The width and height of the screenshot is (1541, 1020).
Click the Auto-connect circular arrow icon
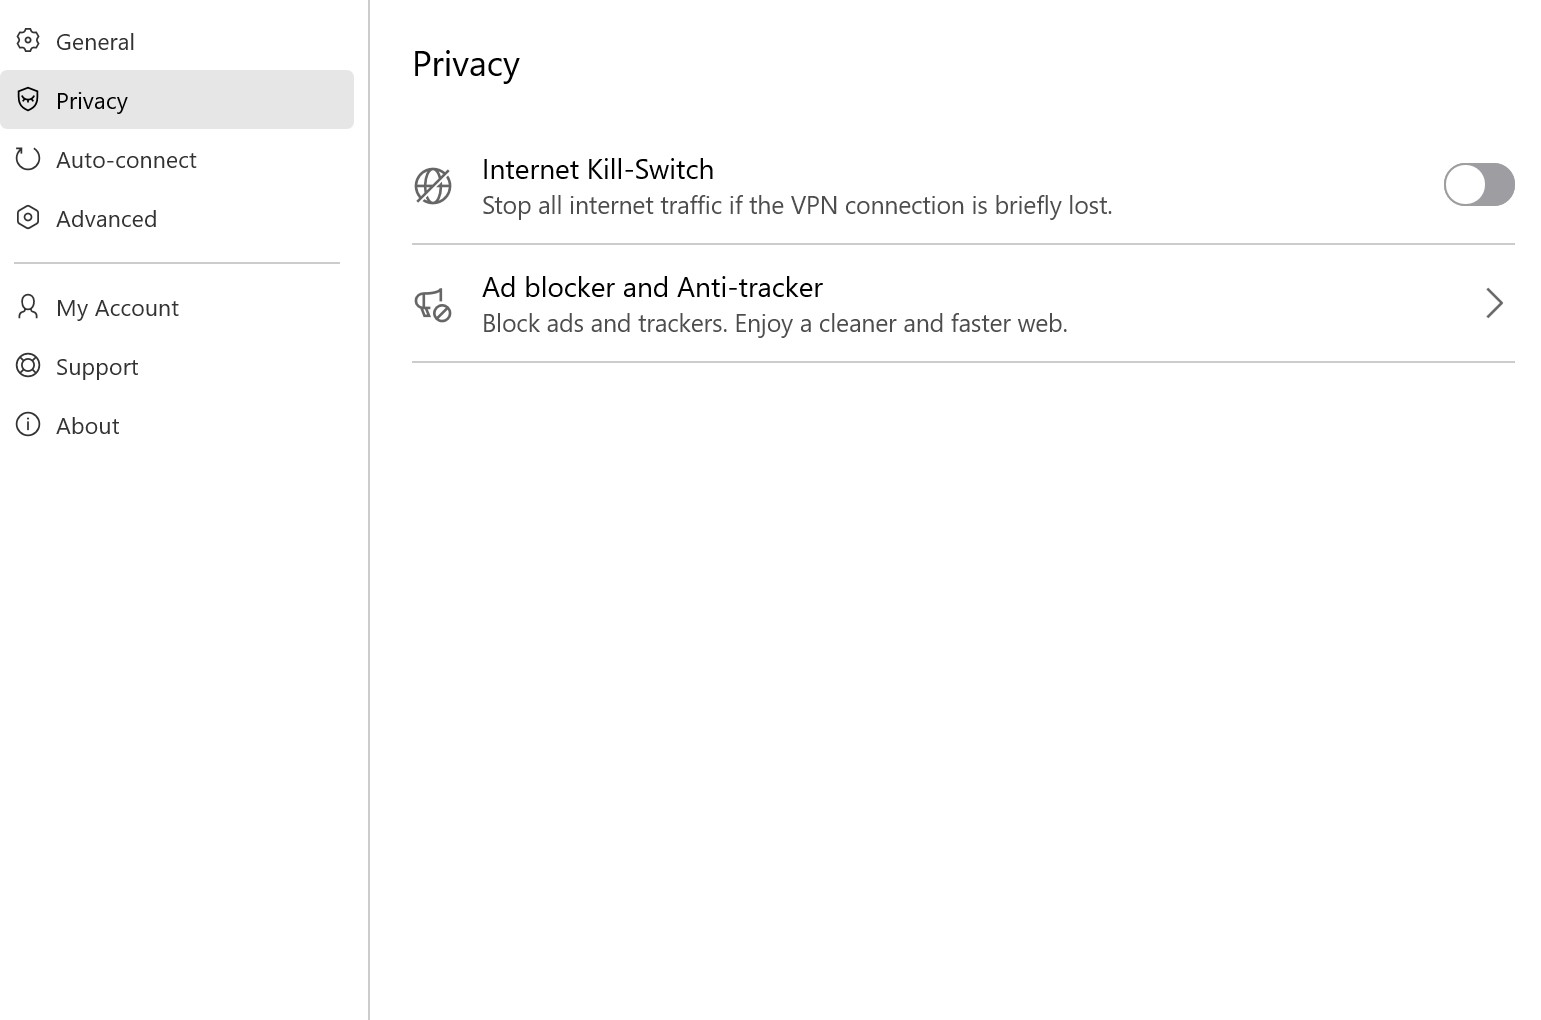pos(28,159)
